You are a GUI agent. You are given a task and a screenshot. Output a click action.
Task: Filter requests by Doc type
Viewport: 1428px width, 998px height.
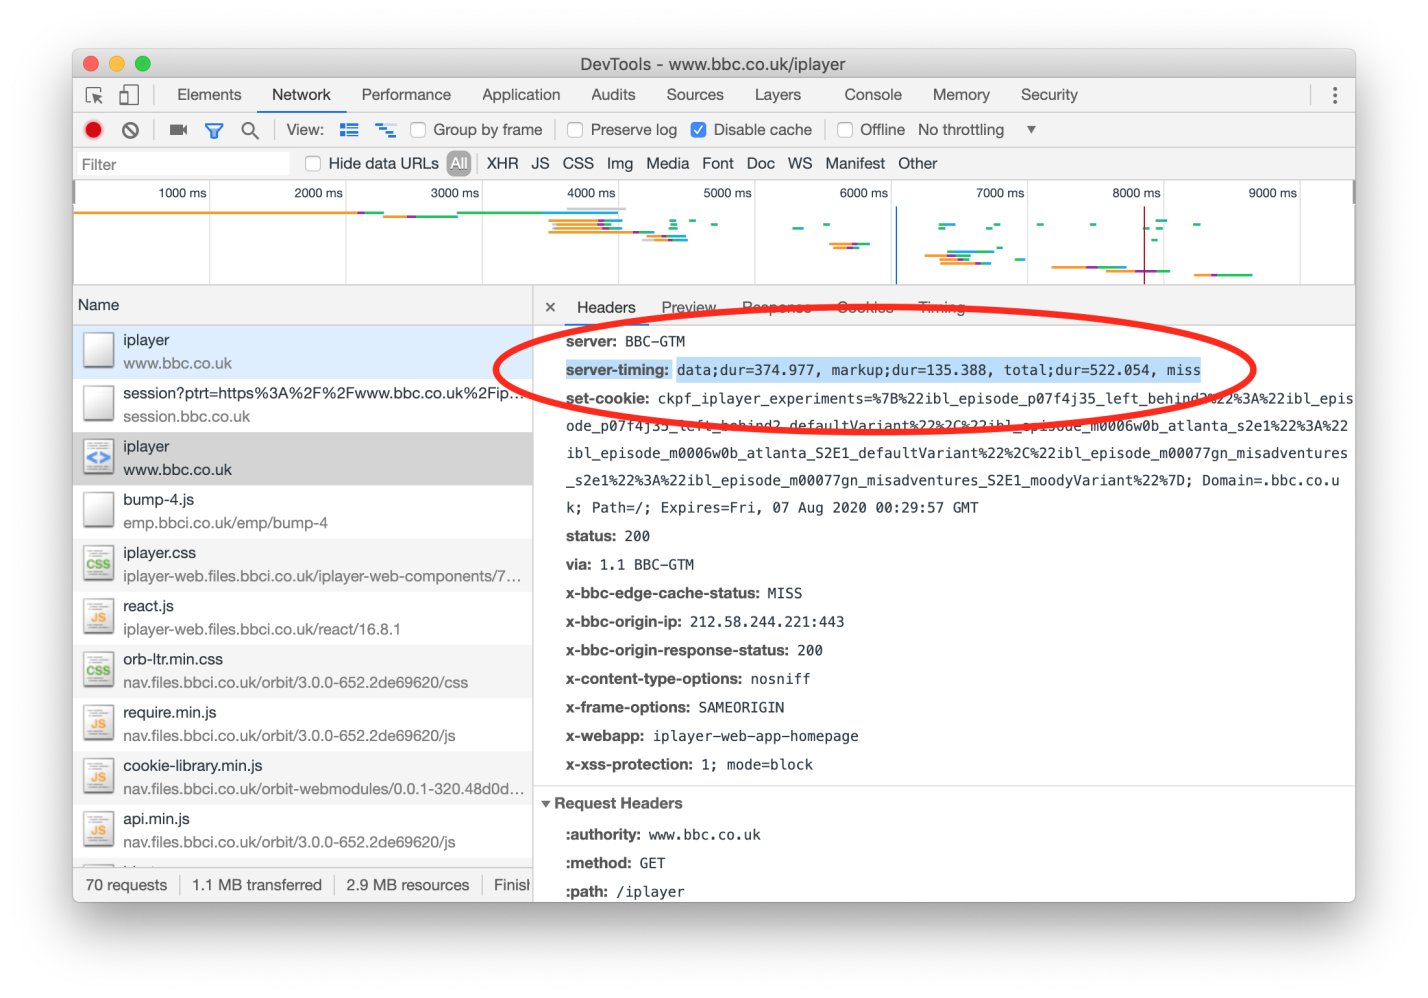[x=761, y=164]
